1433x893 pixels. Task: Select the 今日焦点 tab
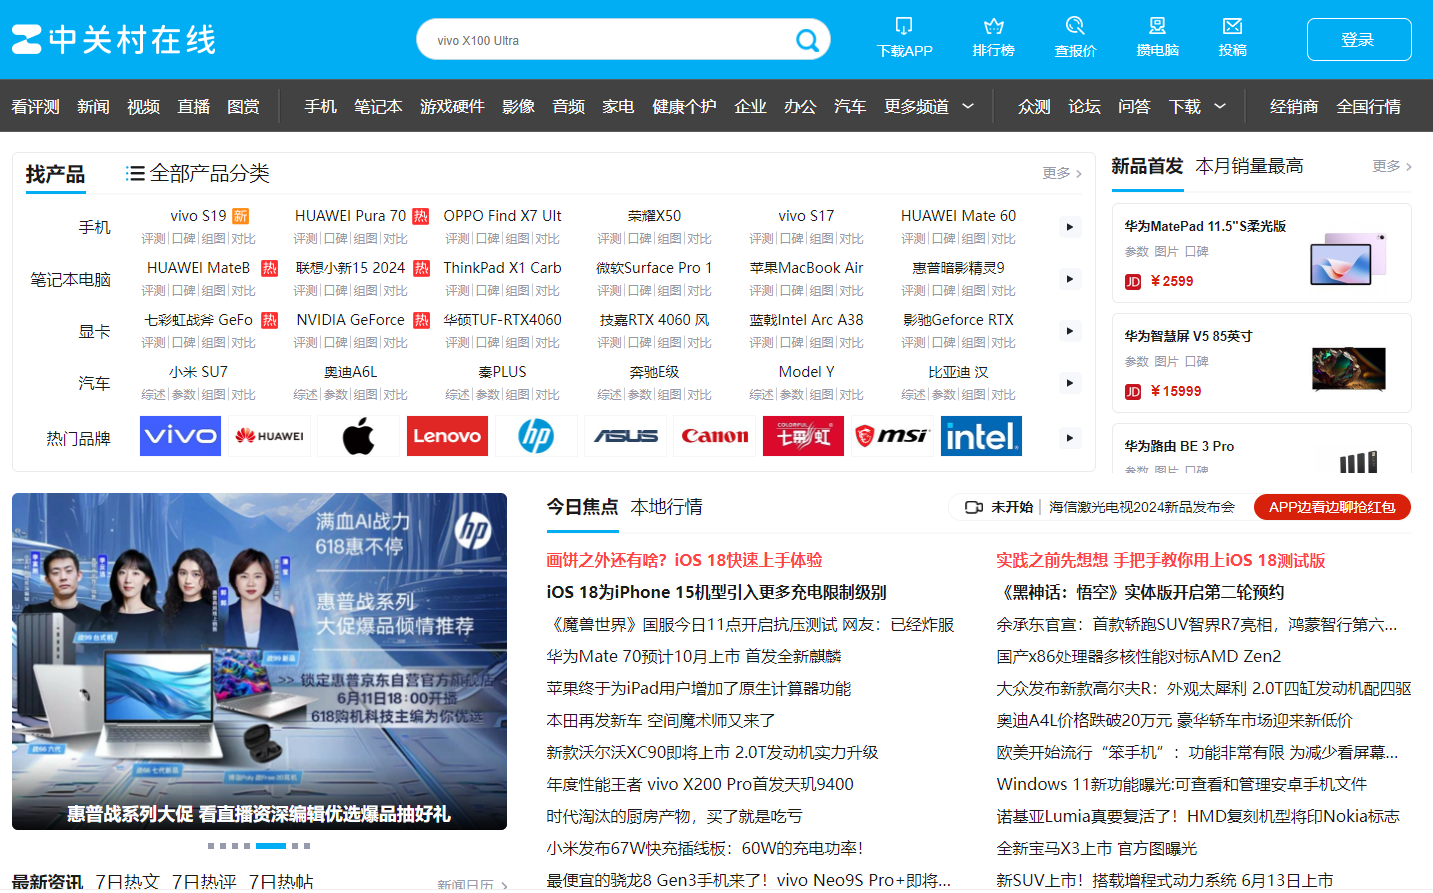tap(582, 507)
